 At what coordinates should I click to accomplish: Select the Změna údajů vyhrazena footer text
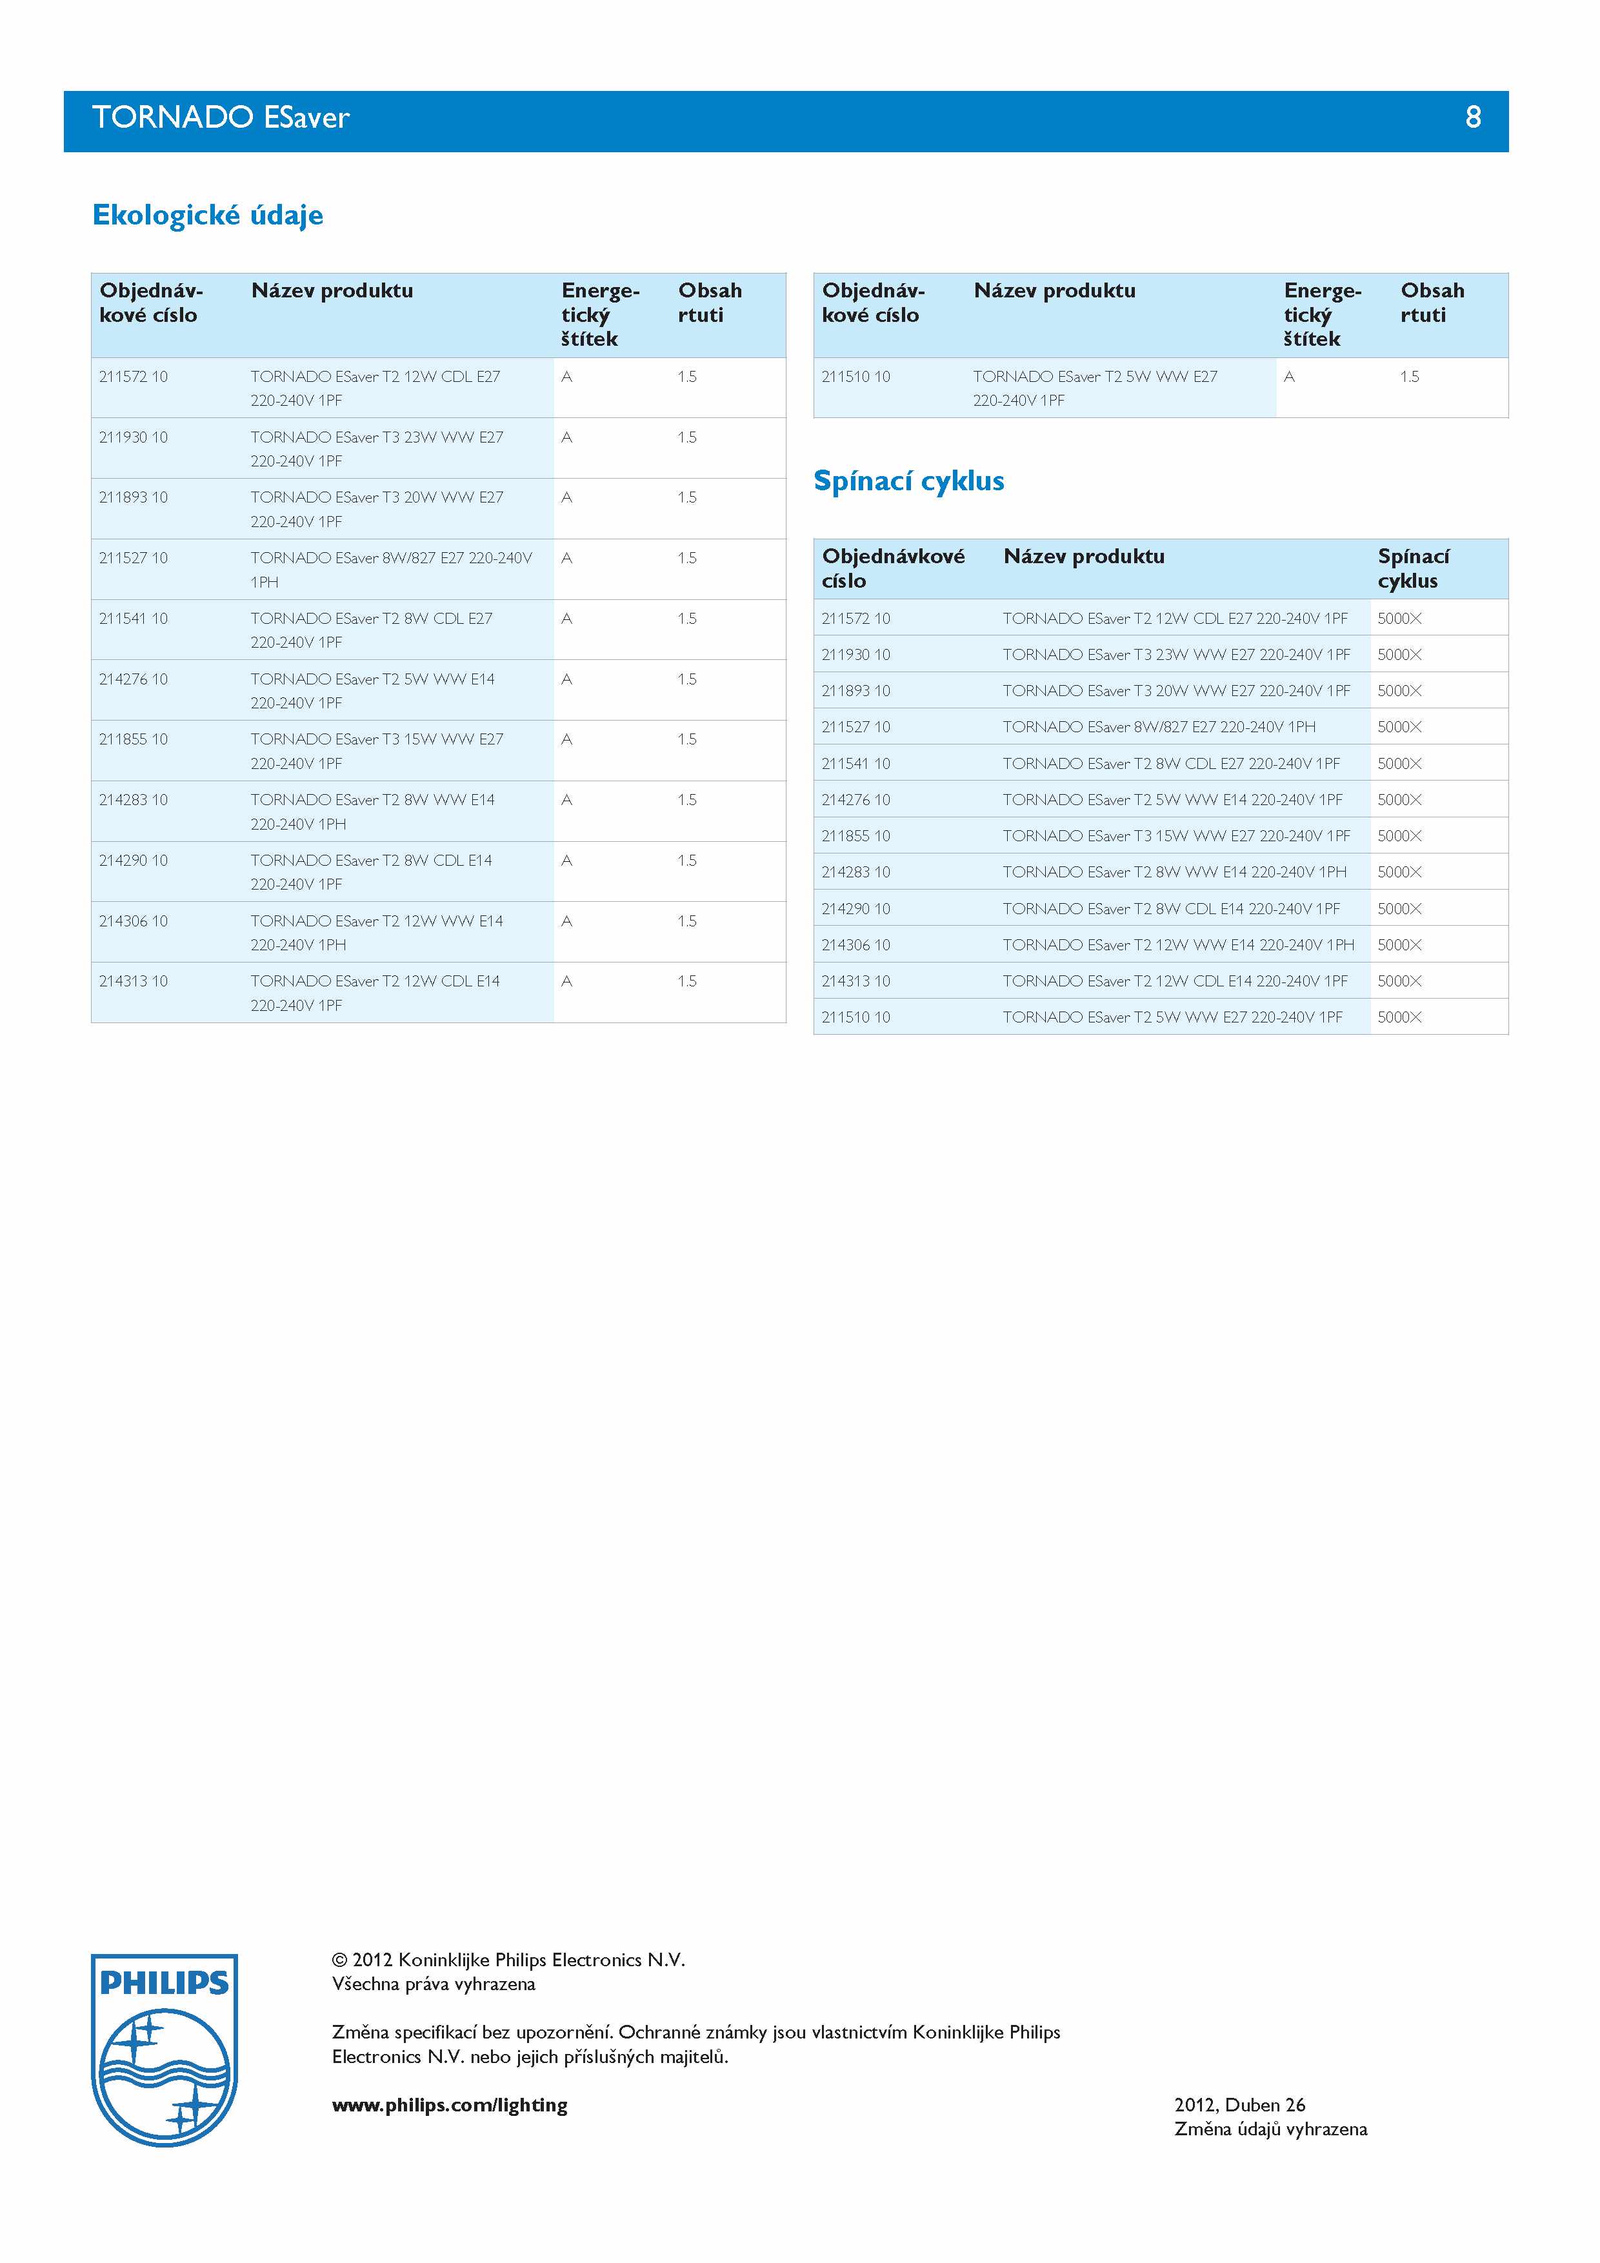coord(1270,2129)
